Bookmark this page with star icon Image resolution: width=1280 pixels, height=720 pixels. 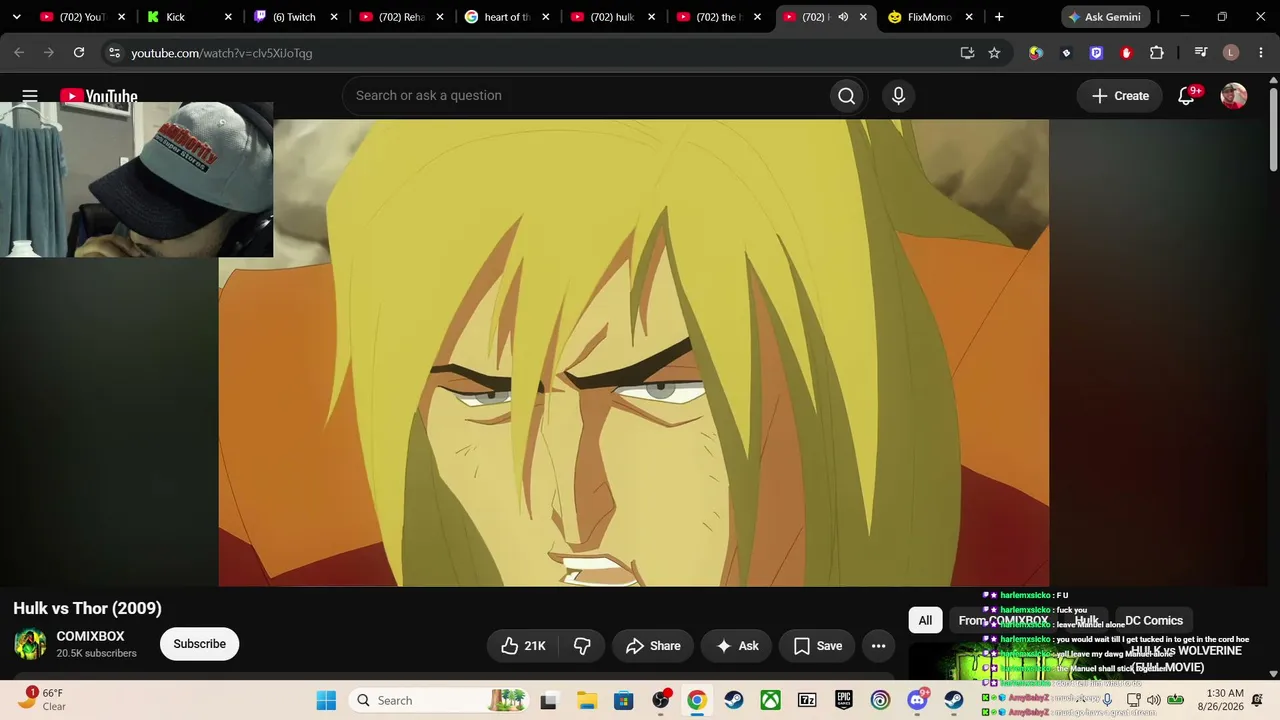coord(994,53)
